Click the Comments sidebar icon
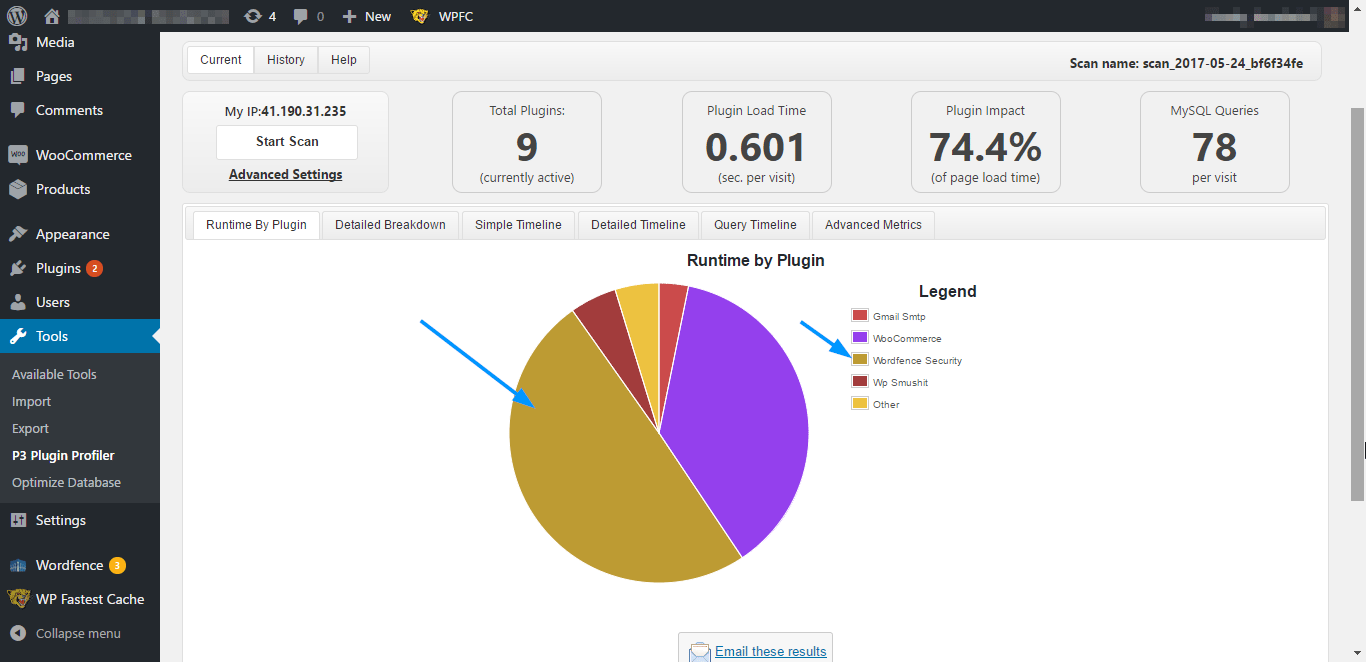 click(x=18, y=110)
